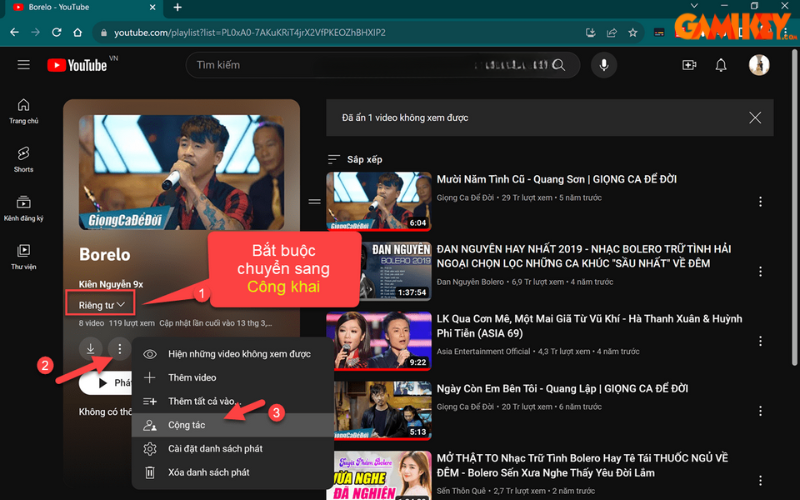Dismiss the hidden video notice

[755, 118]
